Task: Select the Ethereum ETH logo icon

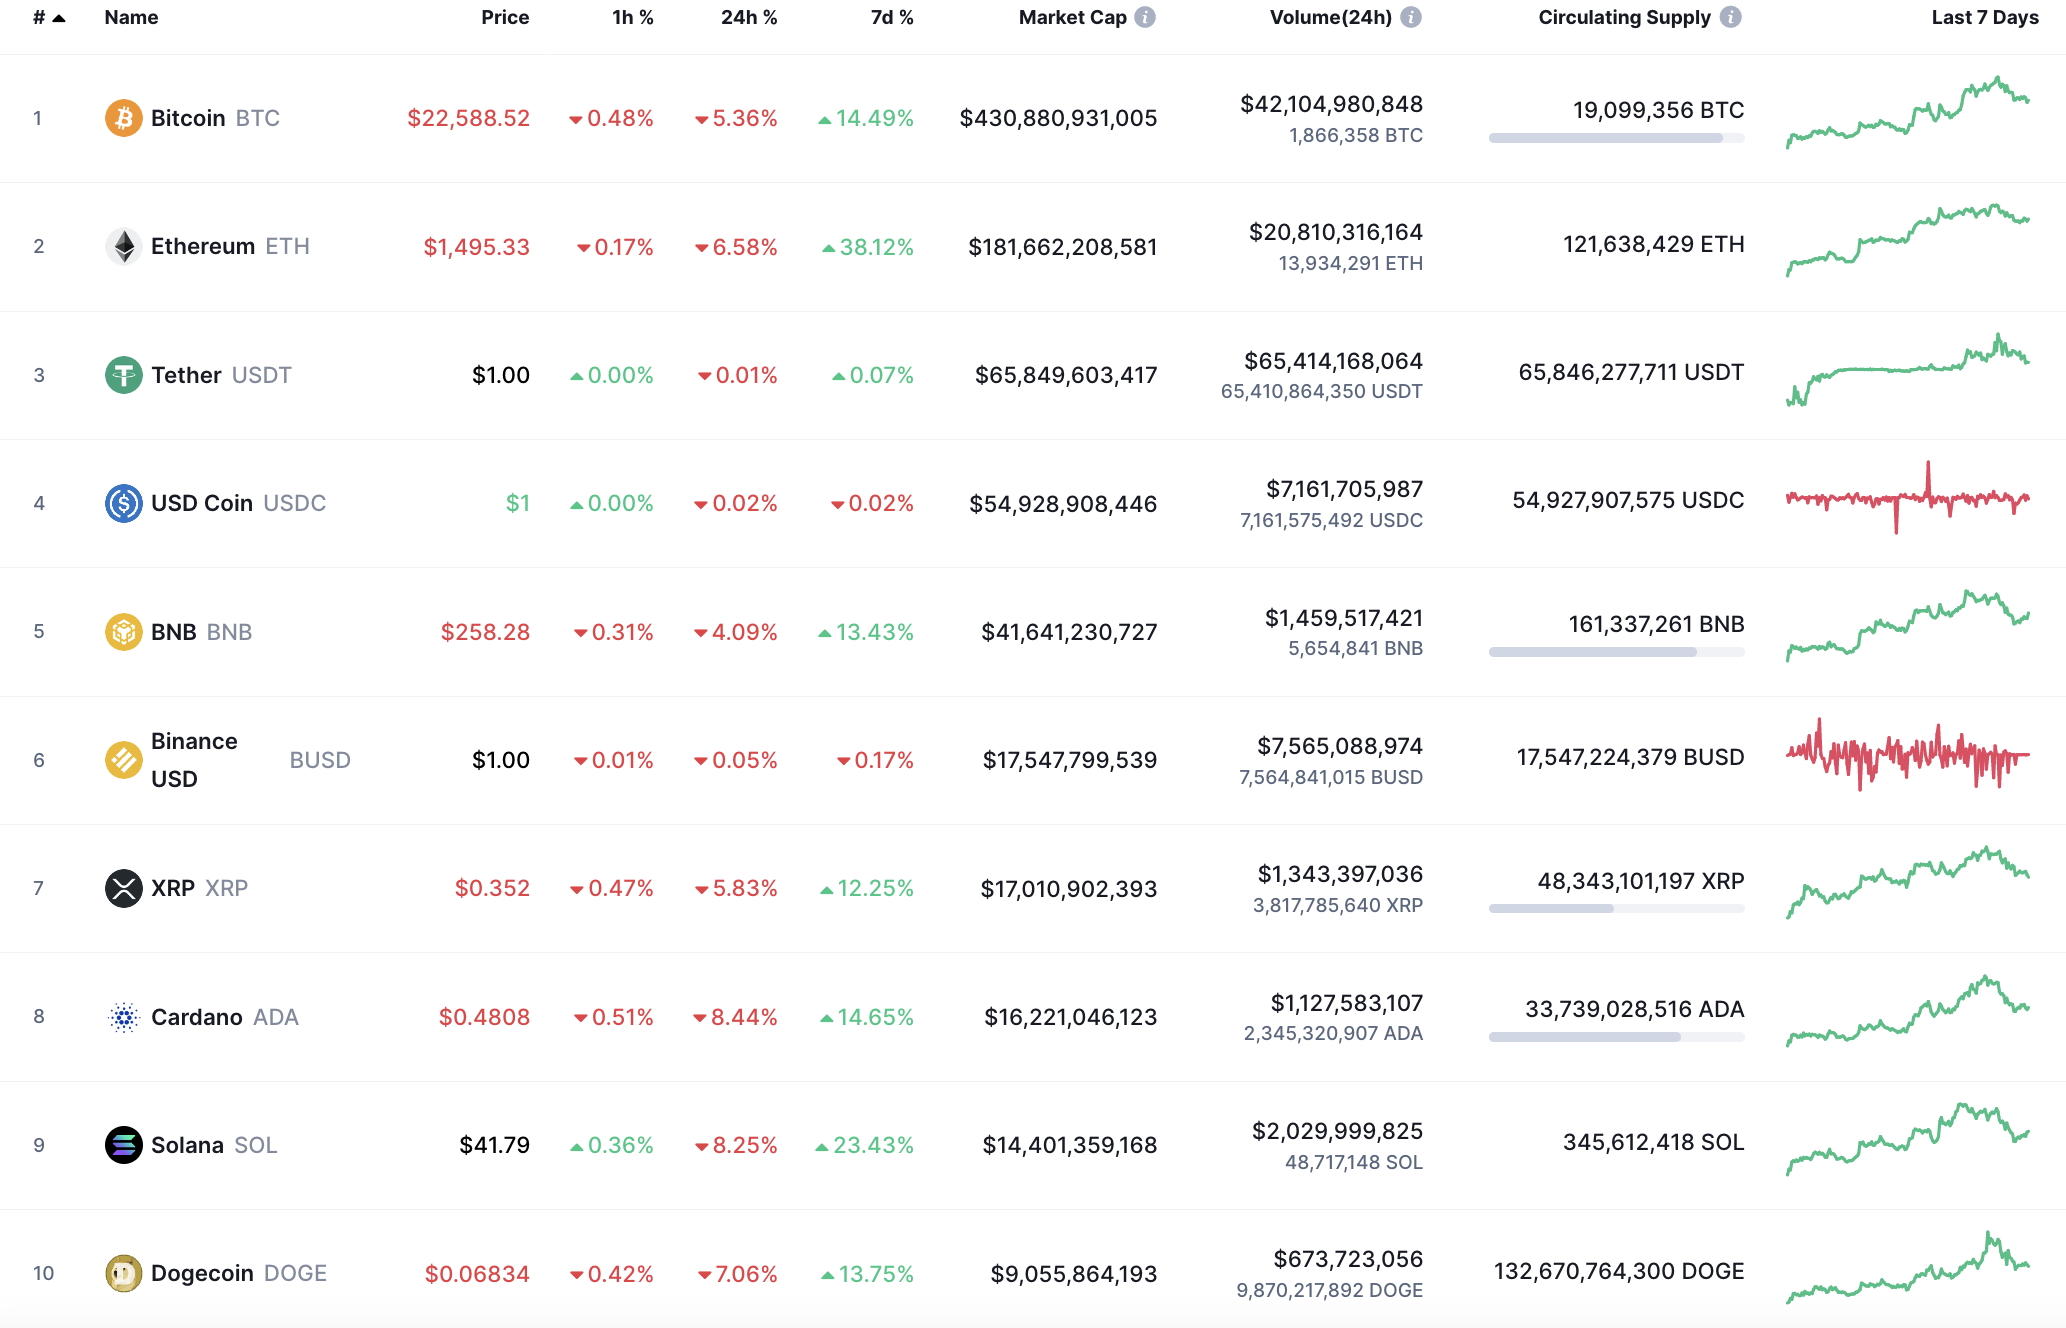Action: (x=123, y=246)
